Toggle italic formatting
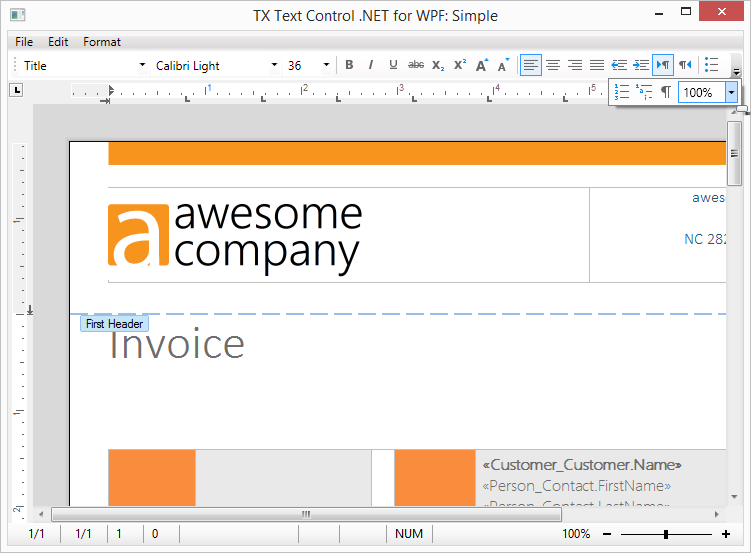The width and height of the screenshot is (751, 553). [x=371, y=65]
